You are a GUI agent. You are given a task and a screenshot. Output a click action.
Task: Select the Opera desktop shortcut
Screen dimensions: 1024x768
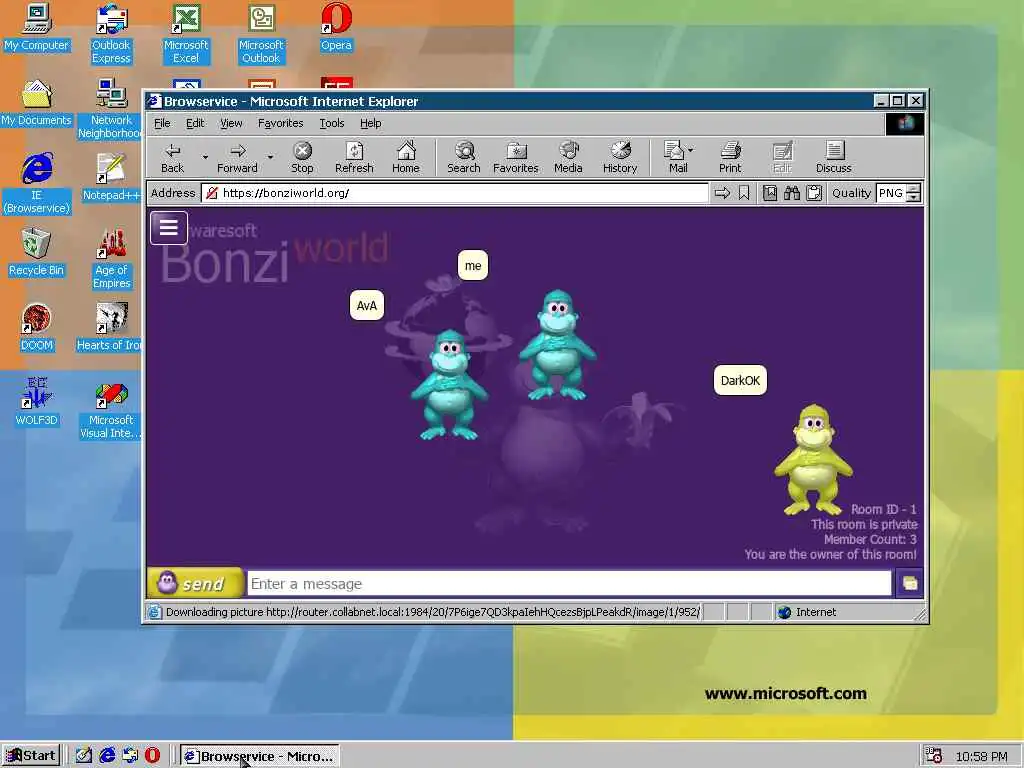pyautogui.click(x=336, y=28)
